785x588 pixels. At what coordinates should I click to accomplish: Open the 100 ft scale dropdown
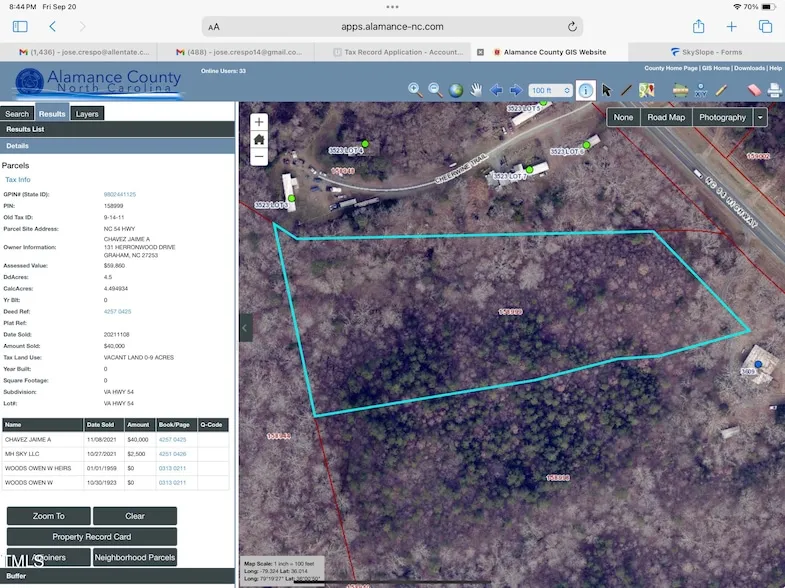(x=550, y=90)
